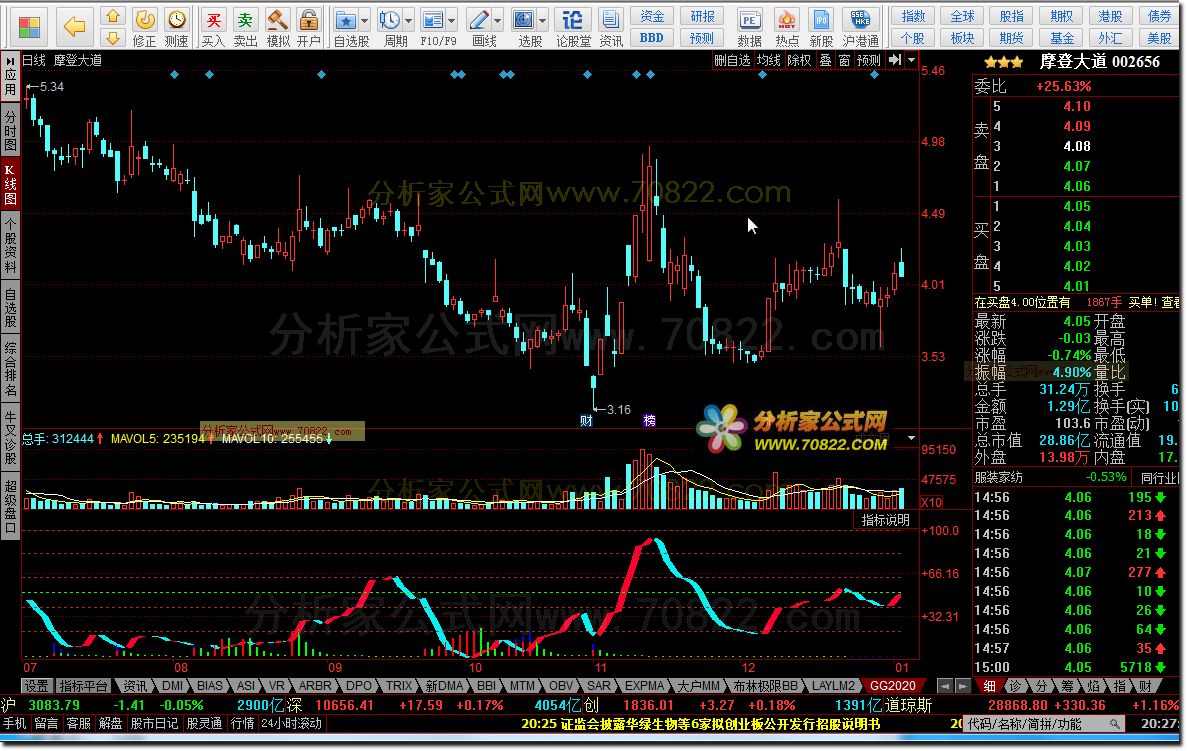
Task: Open the 沪港通 SSE HKE icon
Action: (861, 27)
